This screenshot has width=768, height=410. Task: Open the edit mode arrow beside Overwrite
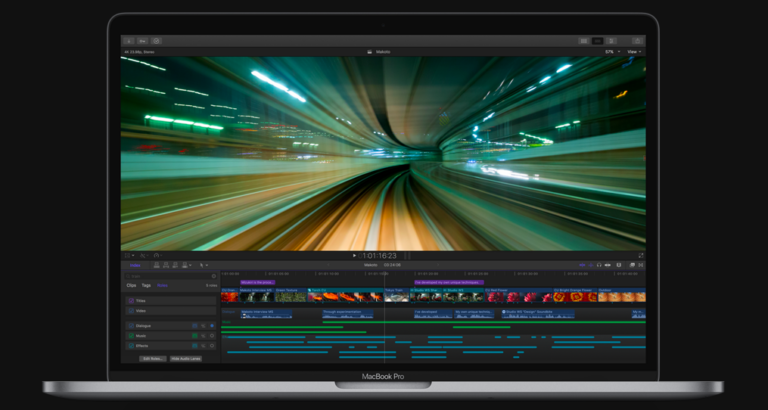click(191, 265)
